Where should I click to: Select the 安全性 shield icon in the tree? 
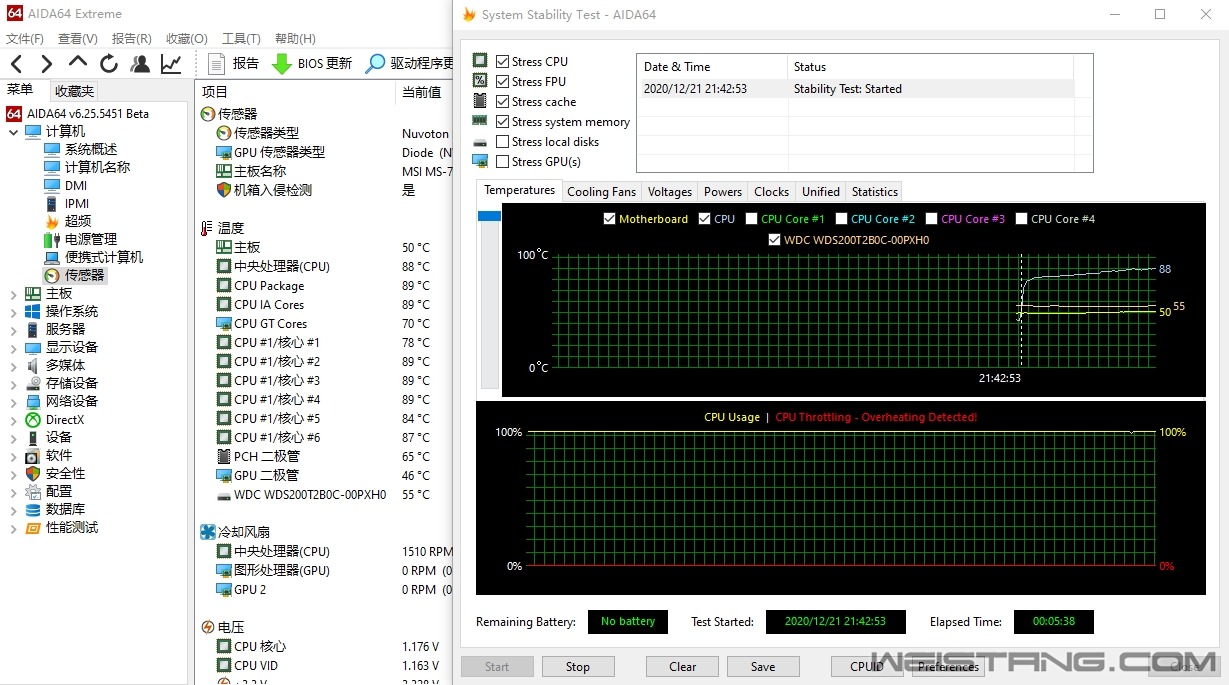point(33,473)
